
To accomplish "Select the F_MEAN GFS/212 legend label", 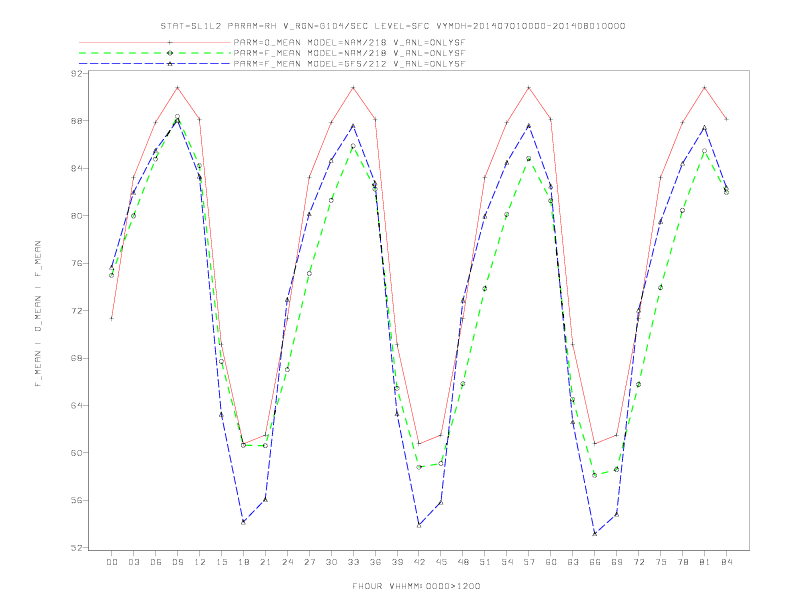I will pos(349,64).
